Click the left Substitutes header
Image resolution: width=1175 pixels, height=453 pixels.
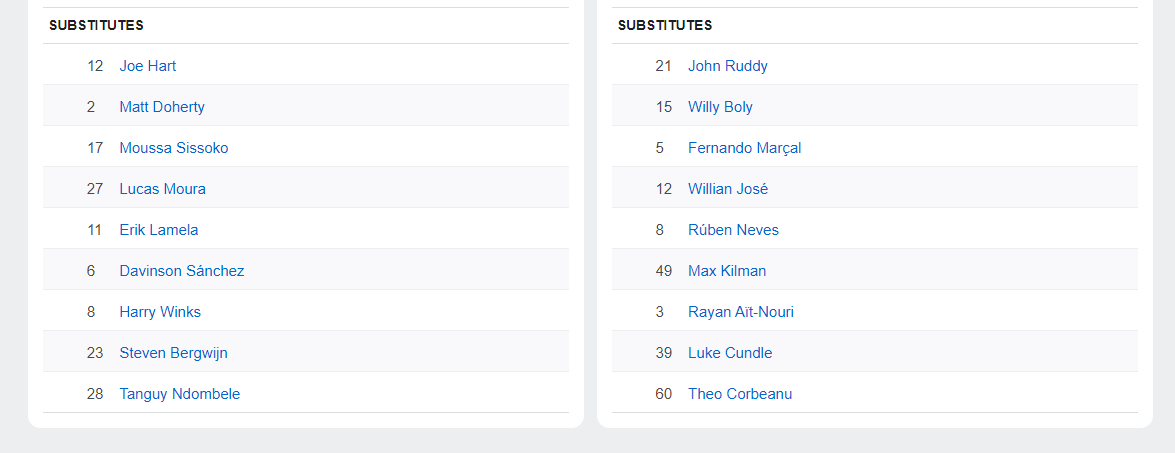coord(96,25)
